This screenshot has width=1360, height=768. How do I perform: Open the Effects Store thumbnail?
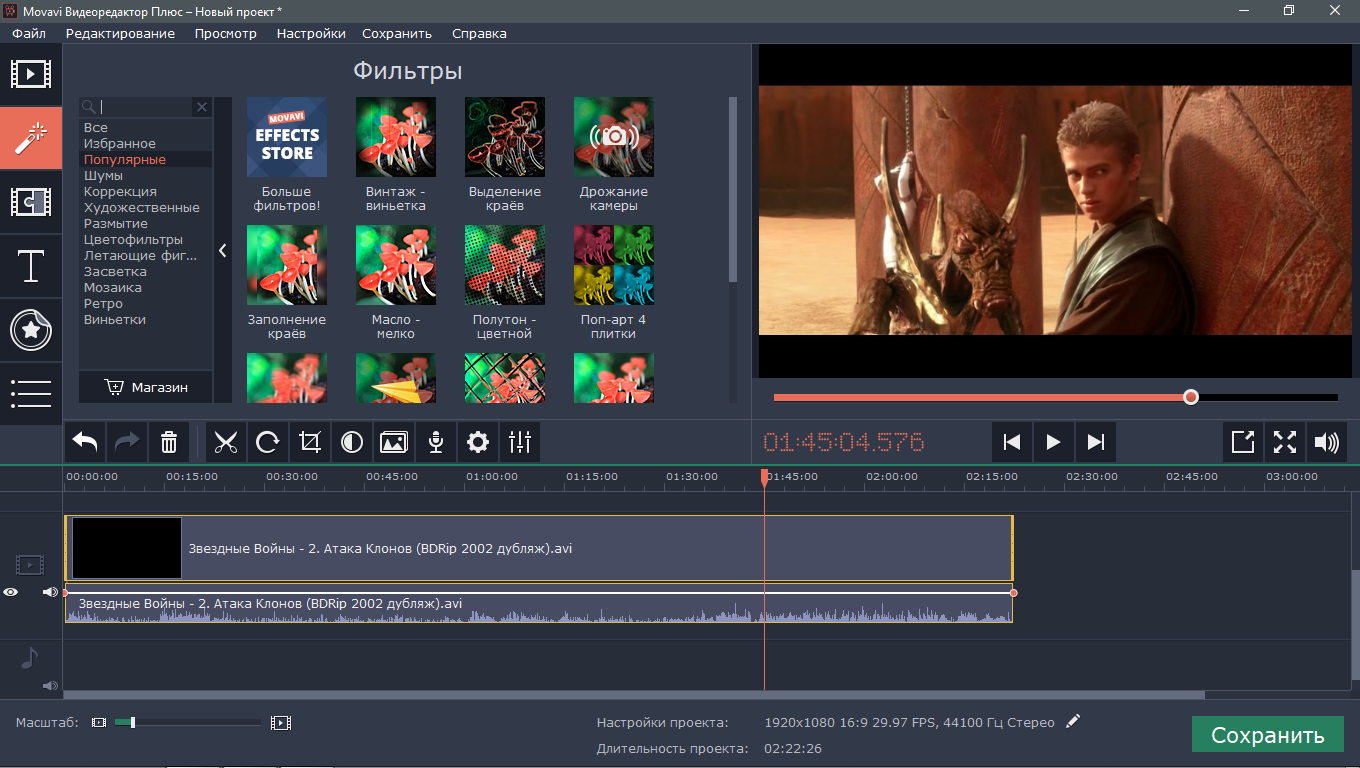pos(287,137)
